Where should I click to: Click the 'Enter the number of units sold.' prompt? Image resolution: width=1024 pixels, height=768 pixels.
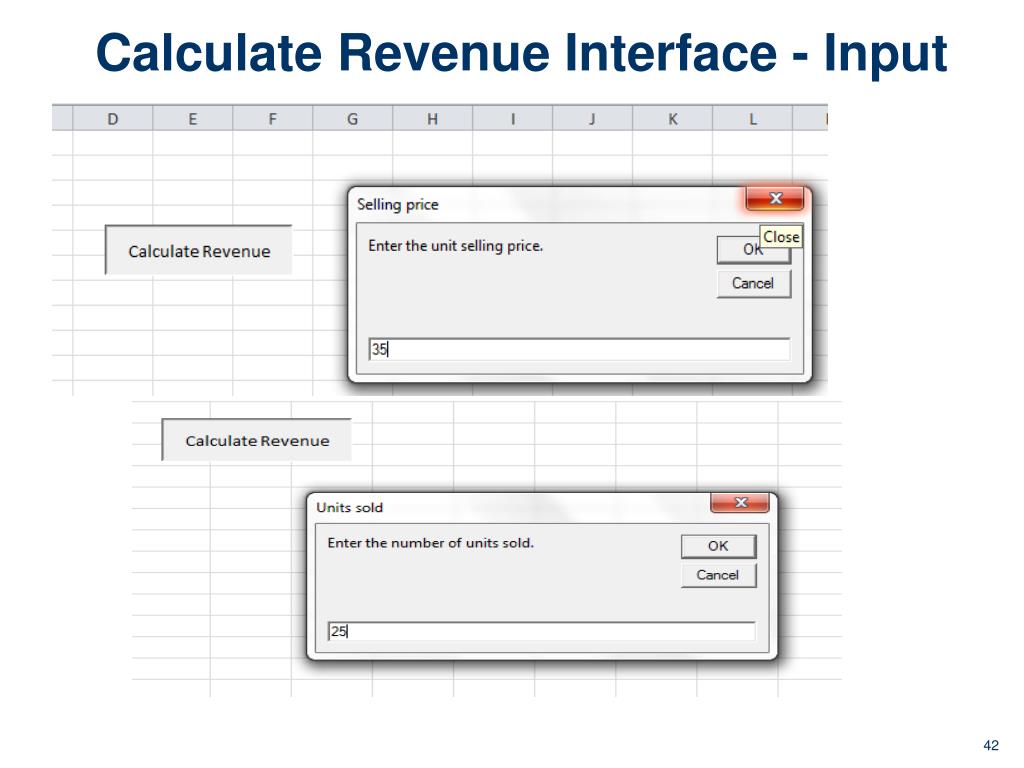430,543
